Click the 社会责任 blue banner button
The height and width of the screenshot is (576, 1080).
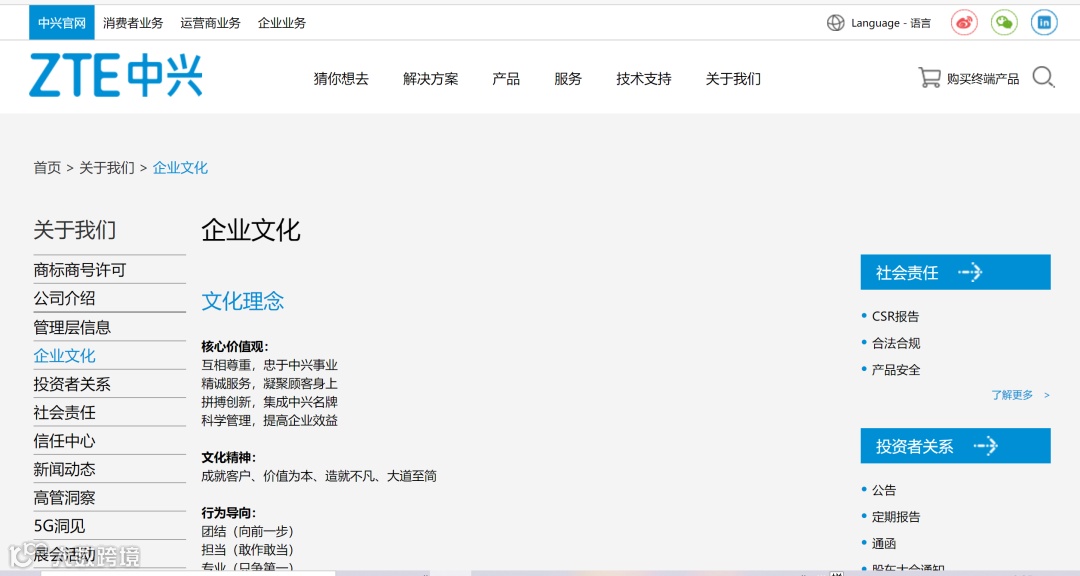(x=955, y=272)
